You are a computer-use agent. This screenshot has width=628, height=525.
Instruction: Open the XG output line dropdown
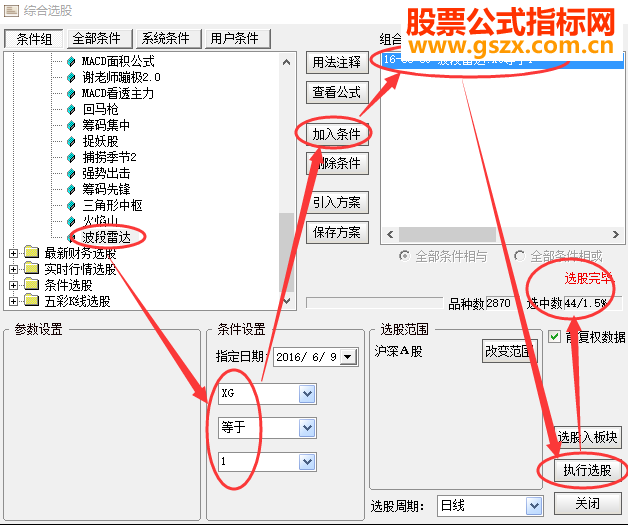[307, 394]
